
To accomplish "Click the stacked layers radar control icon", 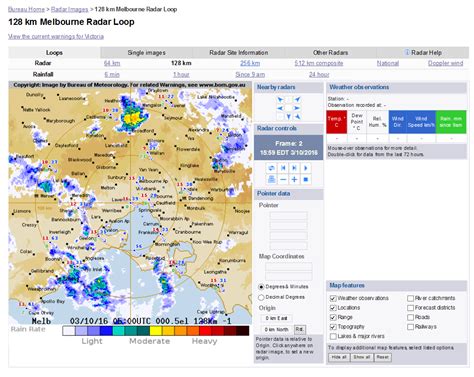I will (x=272, y=180).
